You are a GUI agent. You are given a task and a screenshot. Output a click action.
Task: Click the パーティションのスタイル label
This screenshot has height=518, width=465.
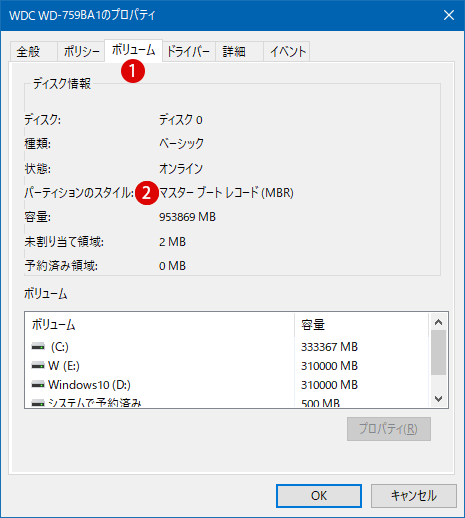tap(79, 193)
